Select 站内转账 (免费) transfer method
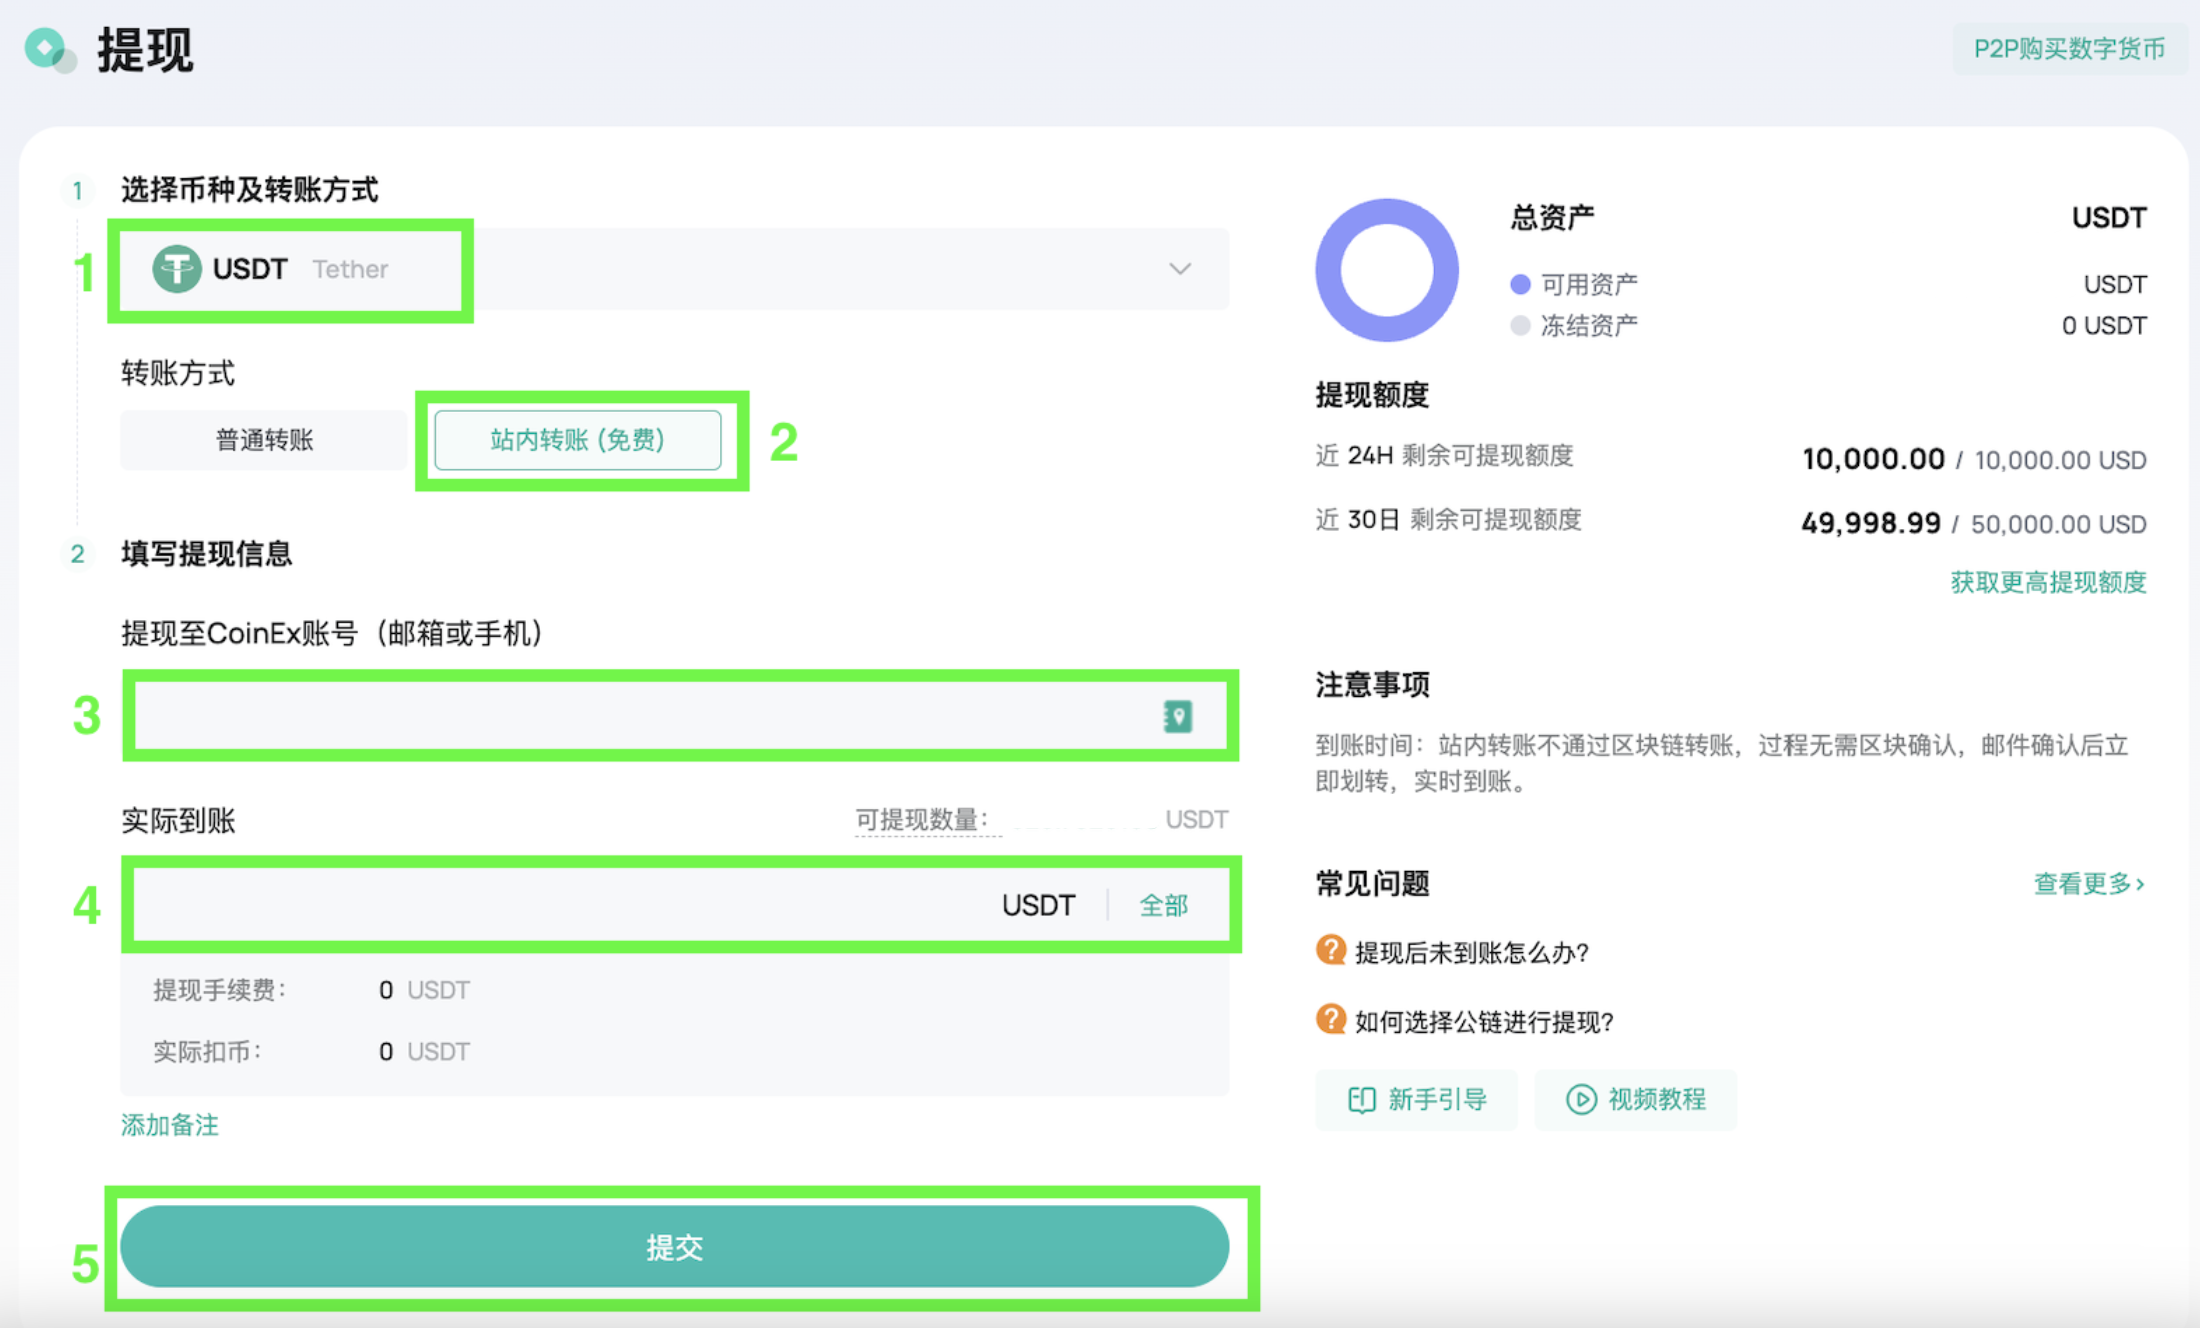Image resolution: width=2200 pixels, height=1328 pixels. (x=577, y=440)
